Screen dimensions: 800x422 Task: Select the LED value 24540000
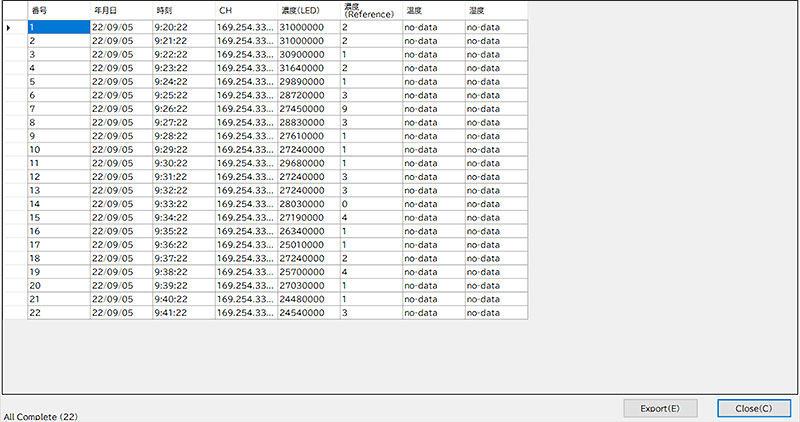(308, 313)
